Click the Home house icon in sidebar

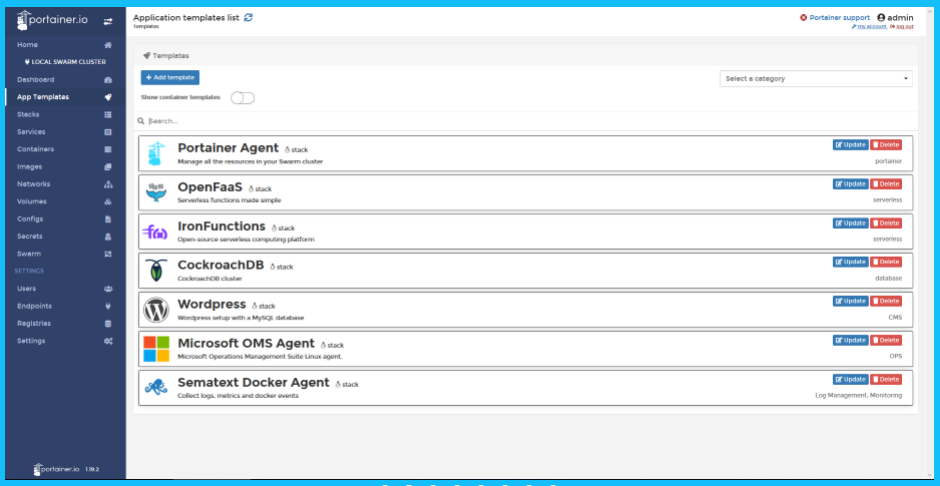[108, 45]
